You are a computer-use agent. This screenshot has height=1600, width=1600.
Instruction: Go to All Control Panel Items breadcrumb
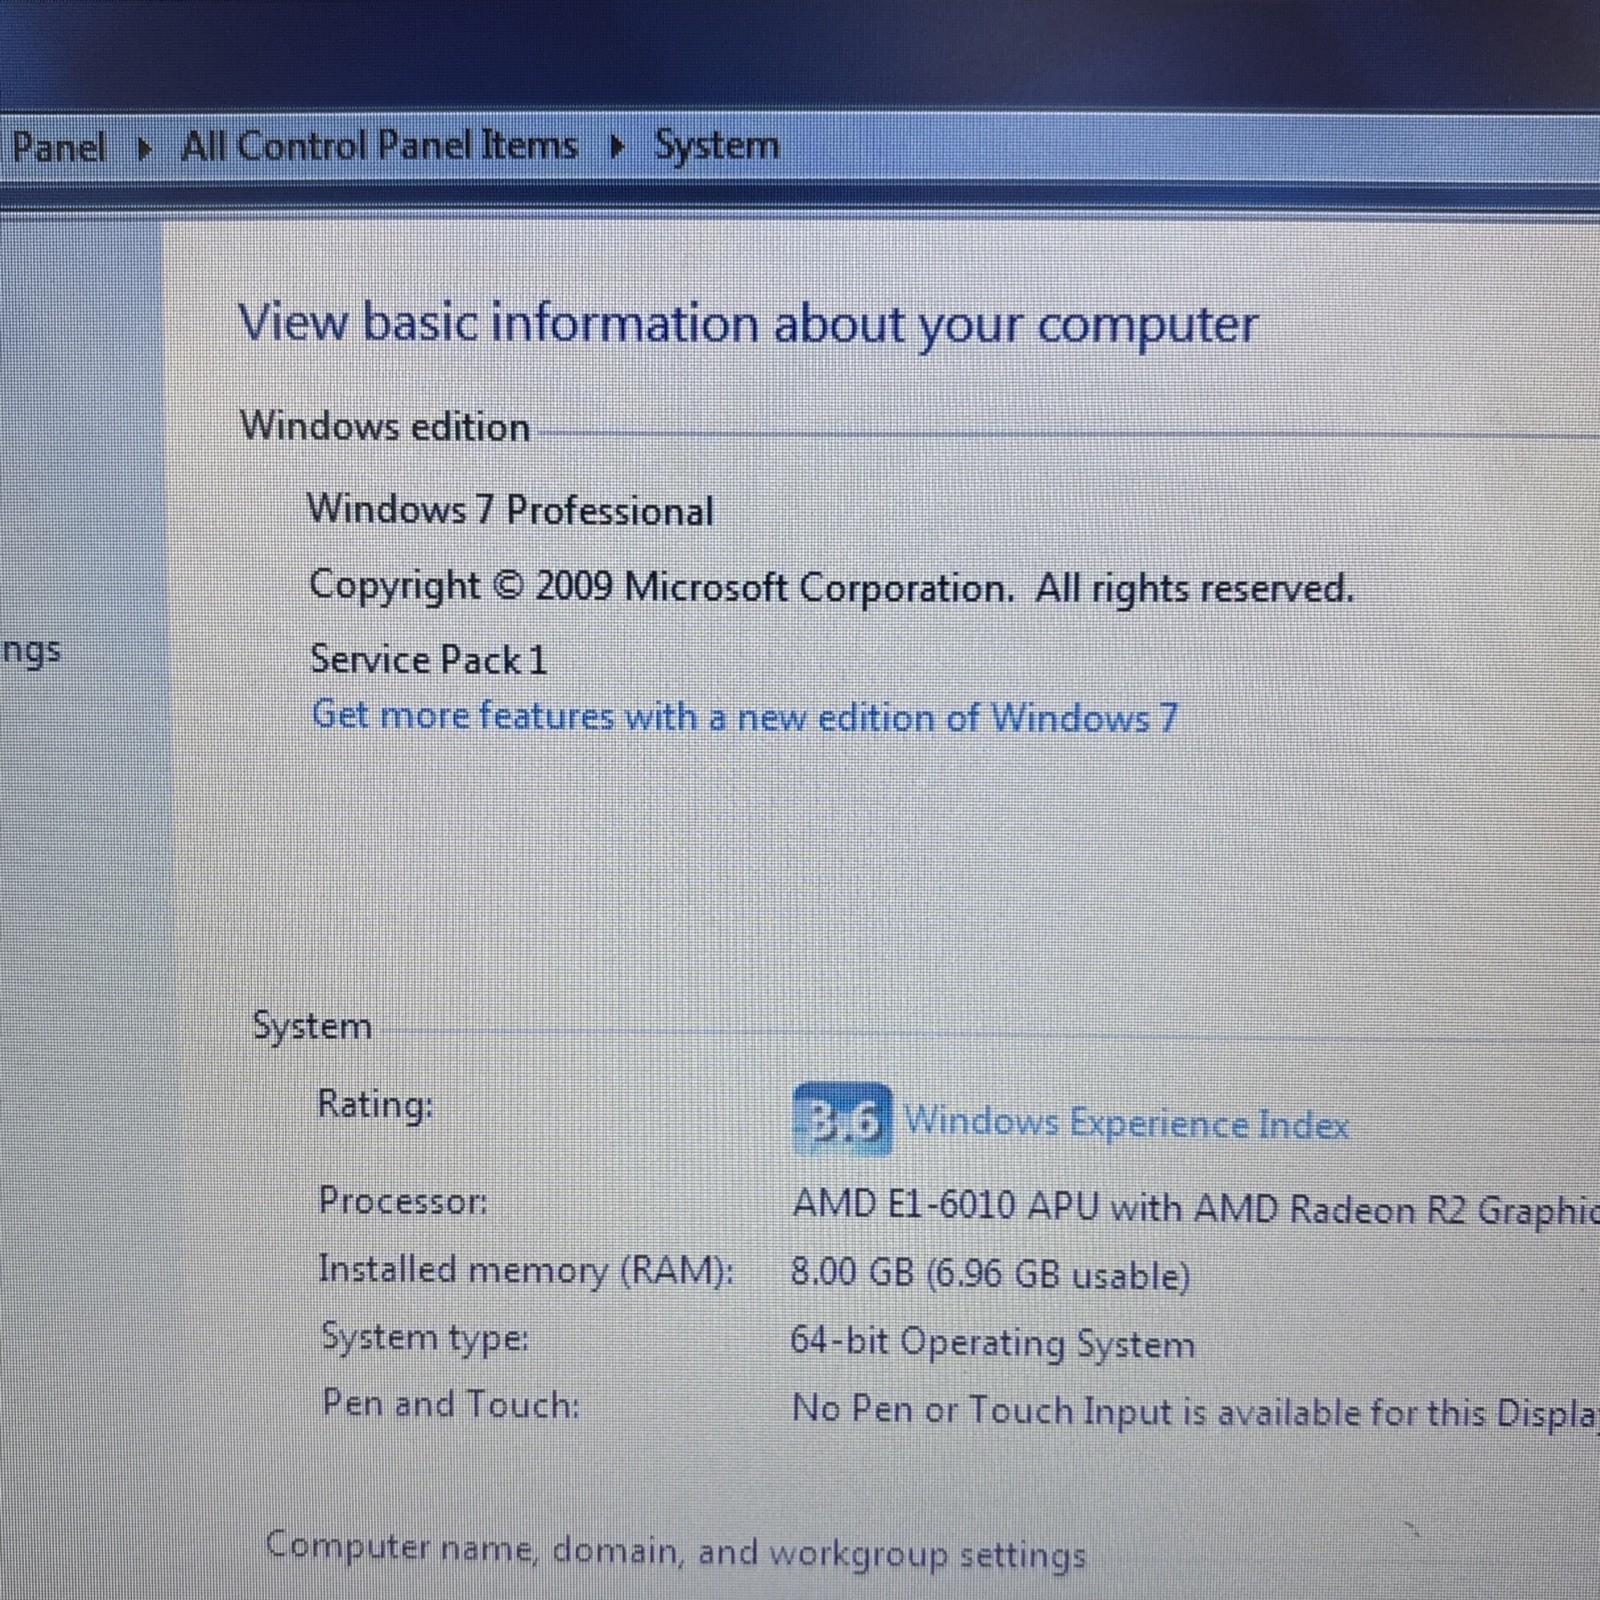[379, 146]
